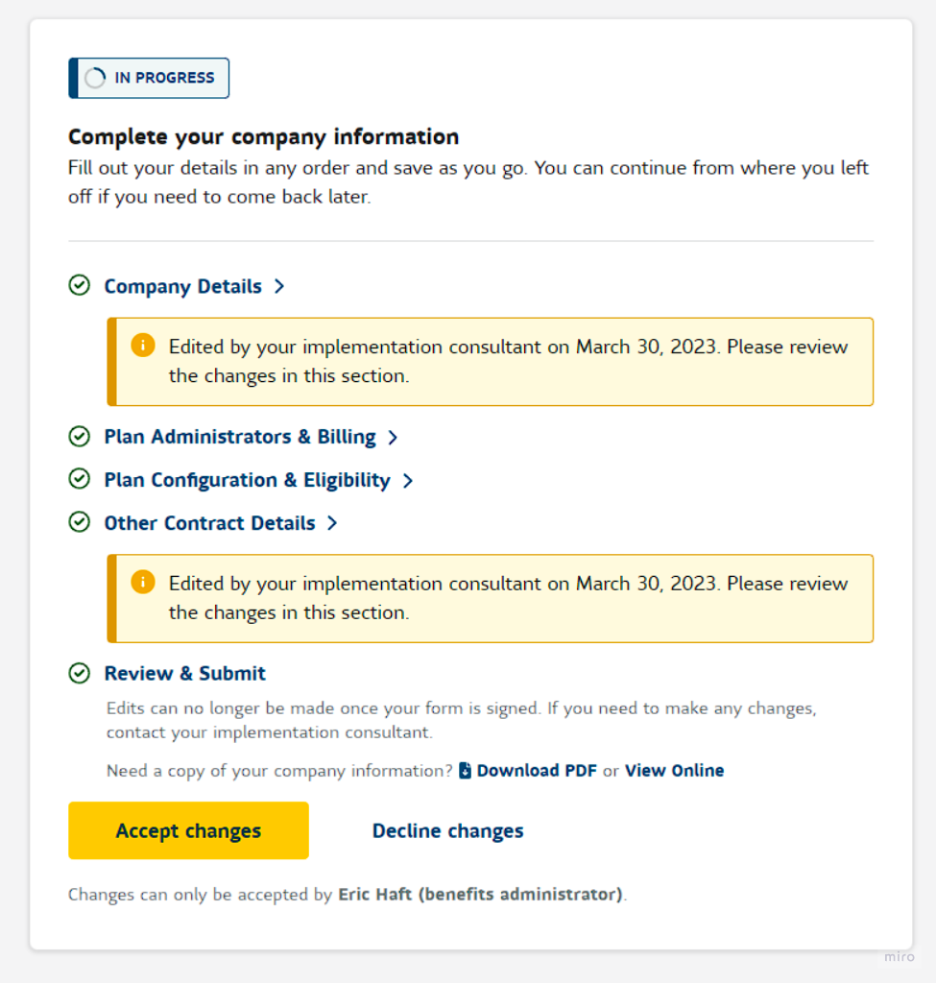
Task: Click the Review & Submit checkmark icon
Action: 79,673
